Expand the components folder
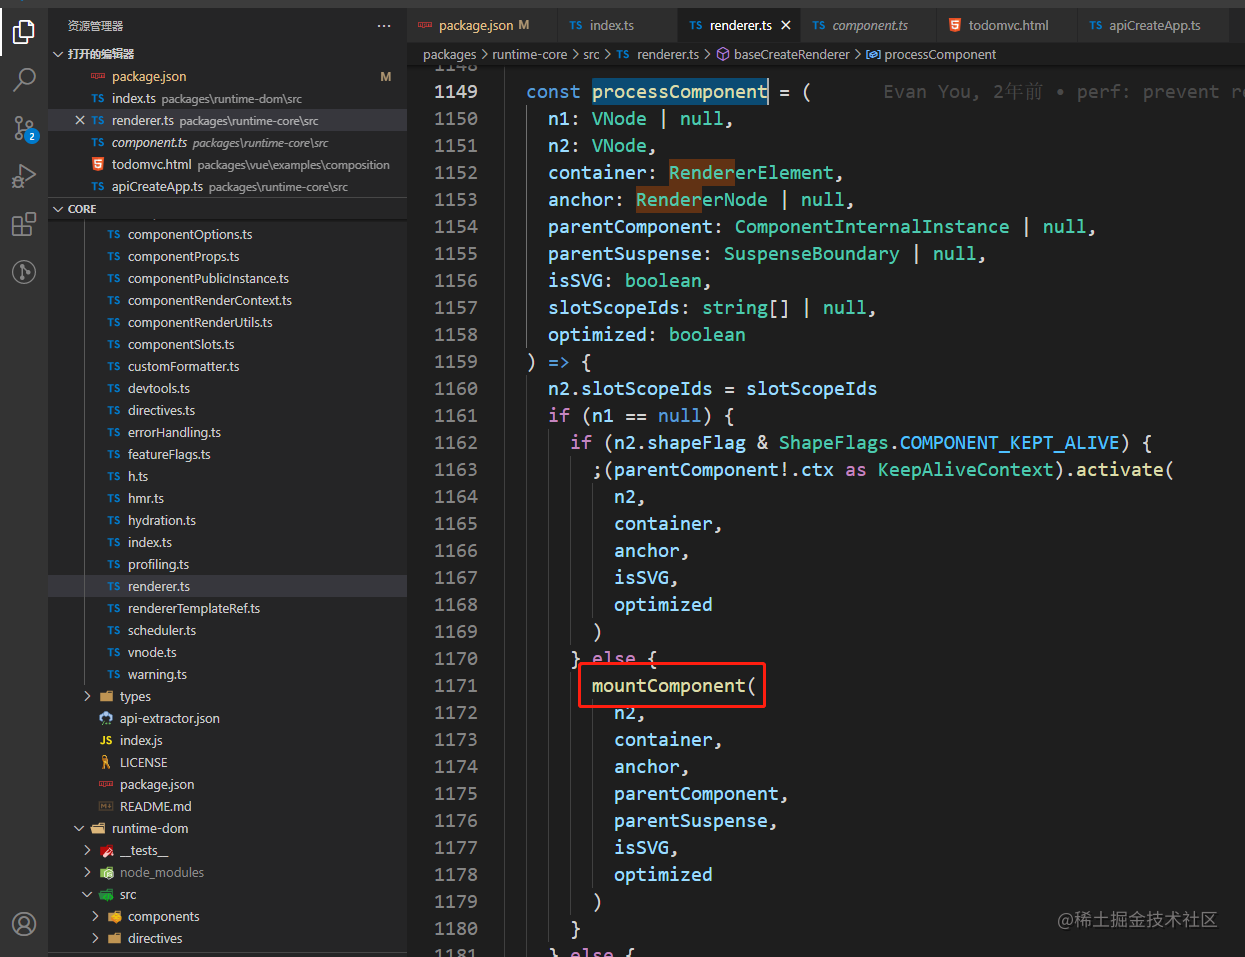The height and width of the screenshot is (957, 1245). click(x=164, y=916)
